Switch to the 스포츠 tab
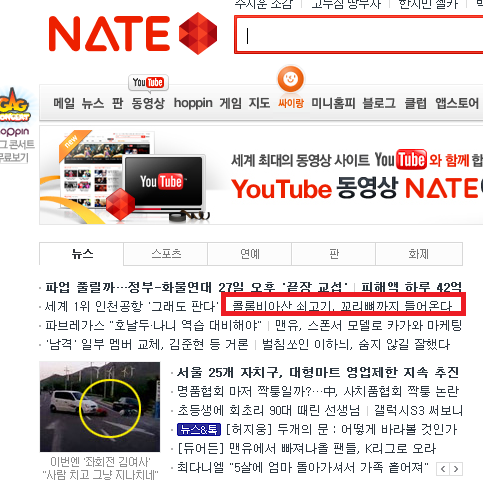Viewport: 483px width, 484px height. coord(166,254)
